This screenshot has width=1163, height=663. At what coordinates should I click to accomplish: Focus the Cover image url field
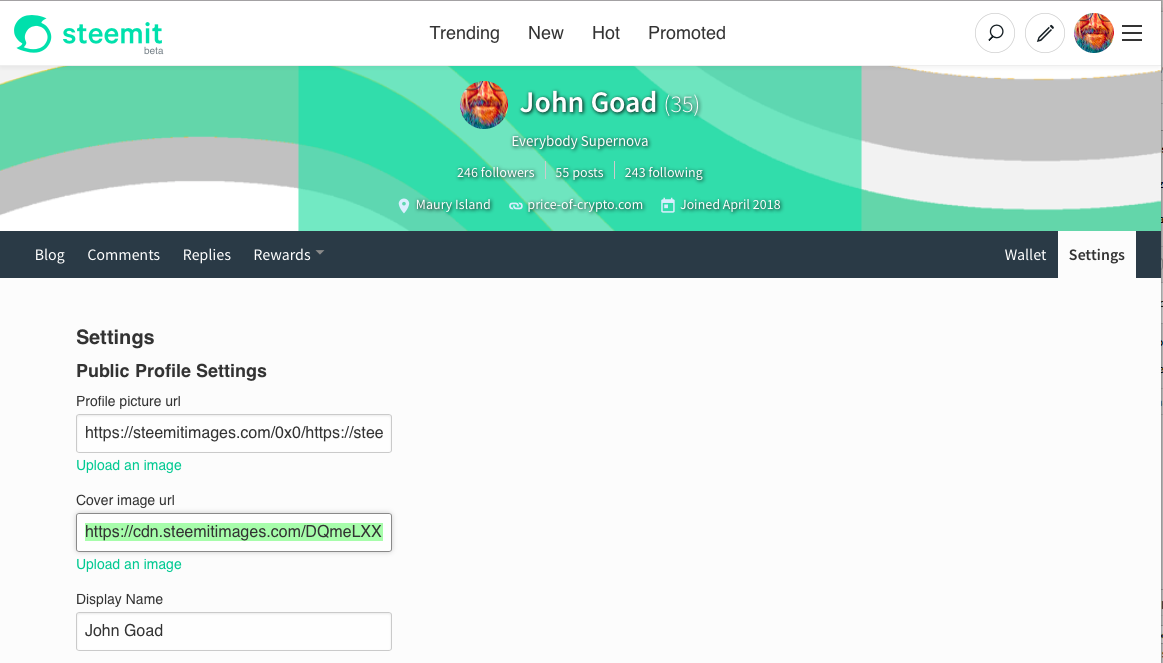click(234, 532)
